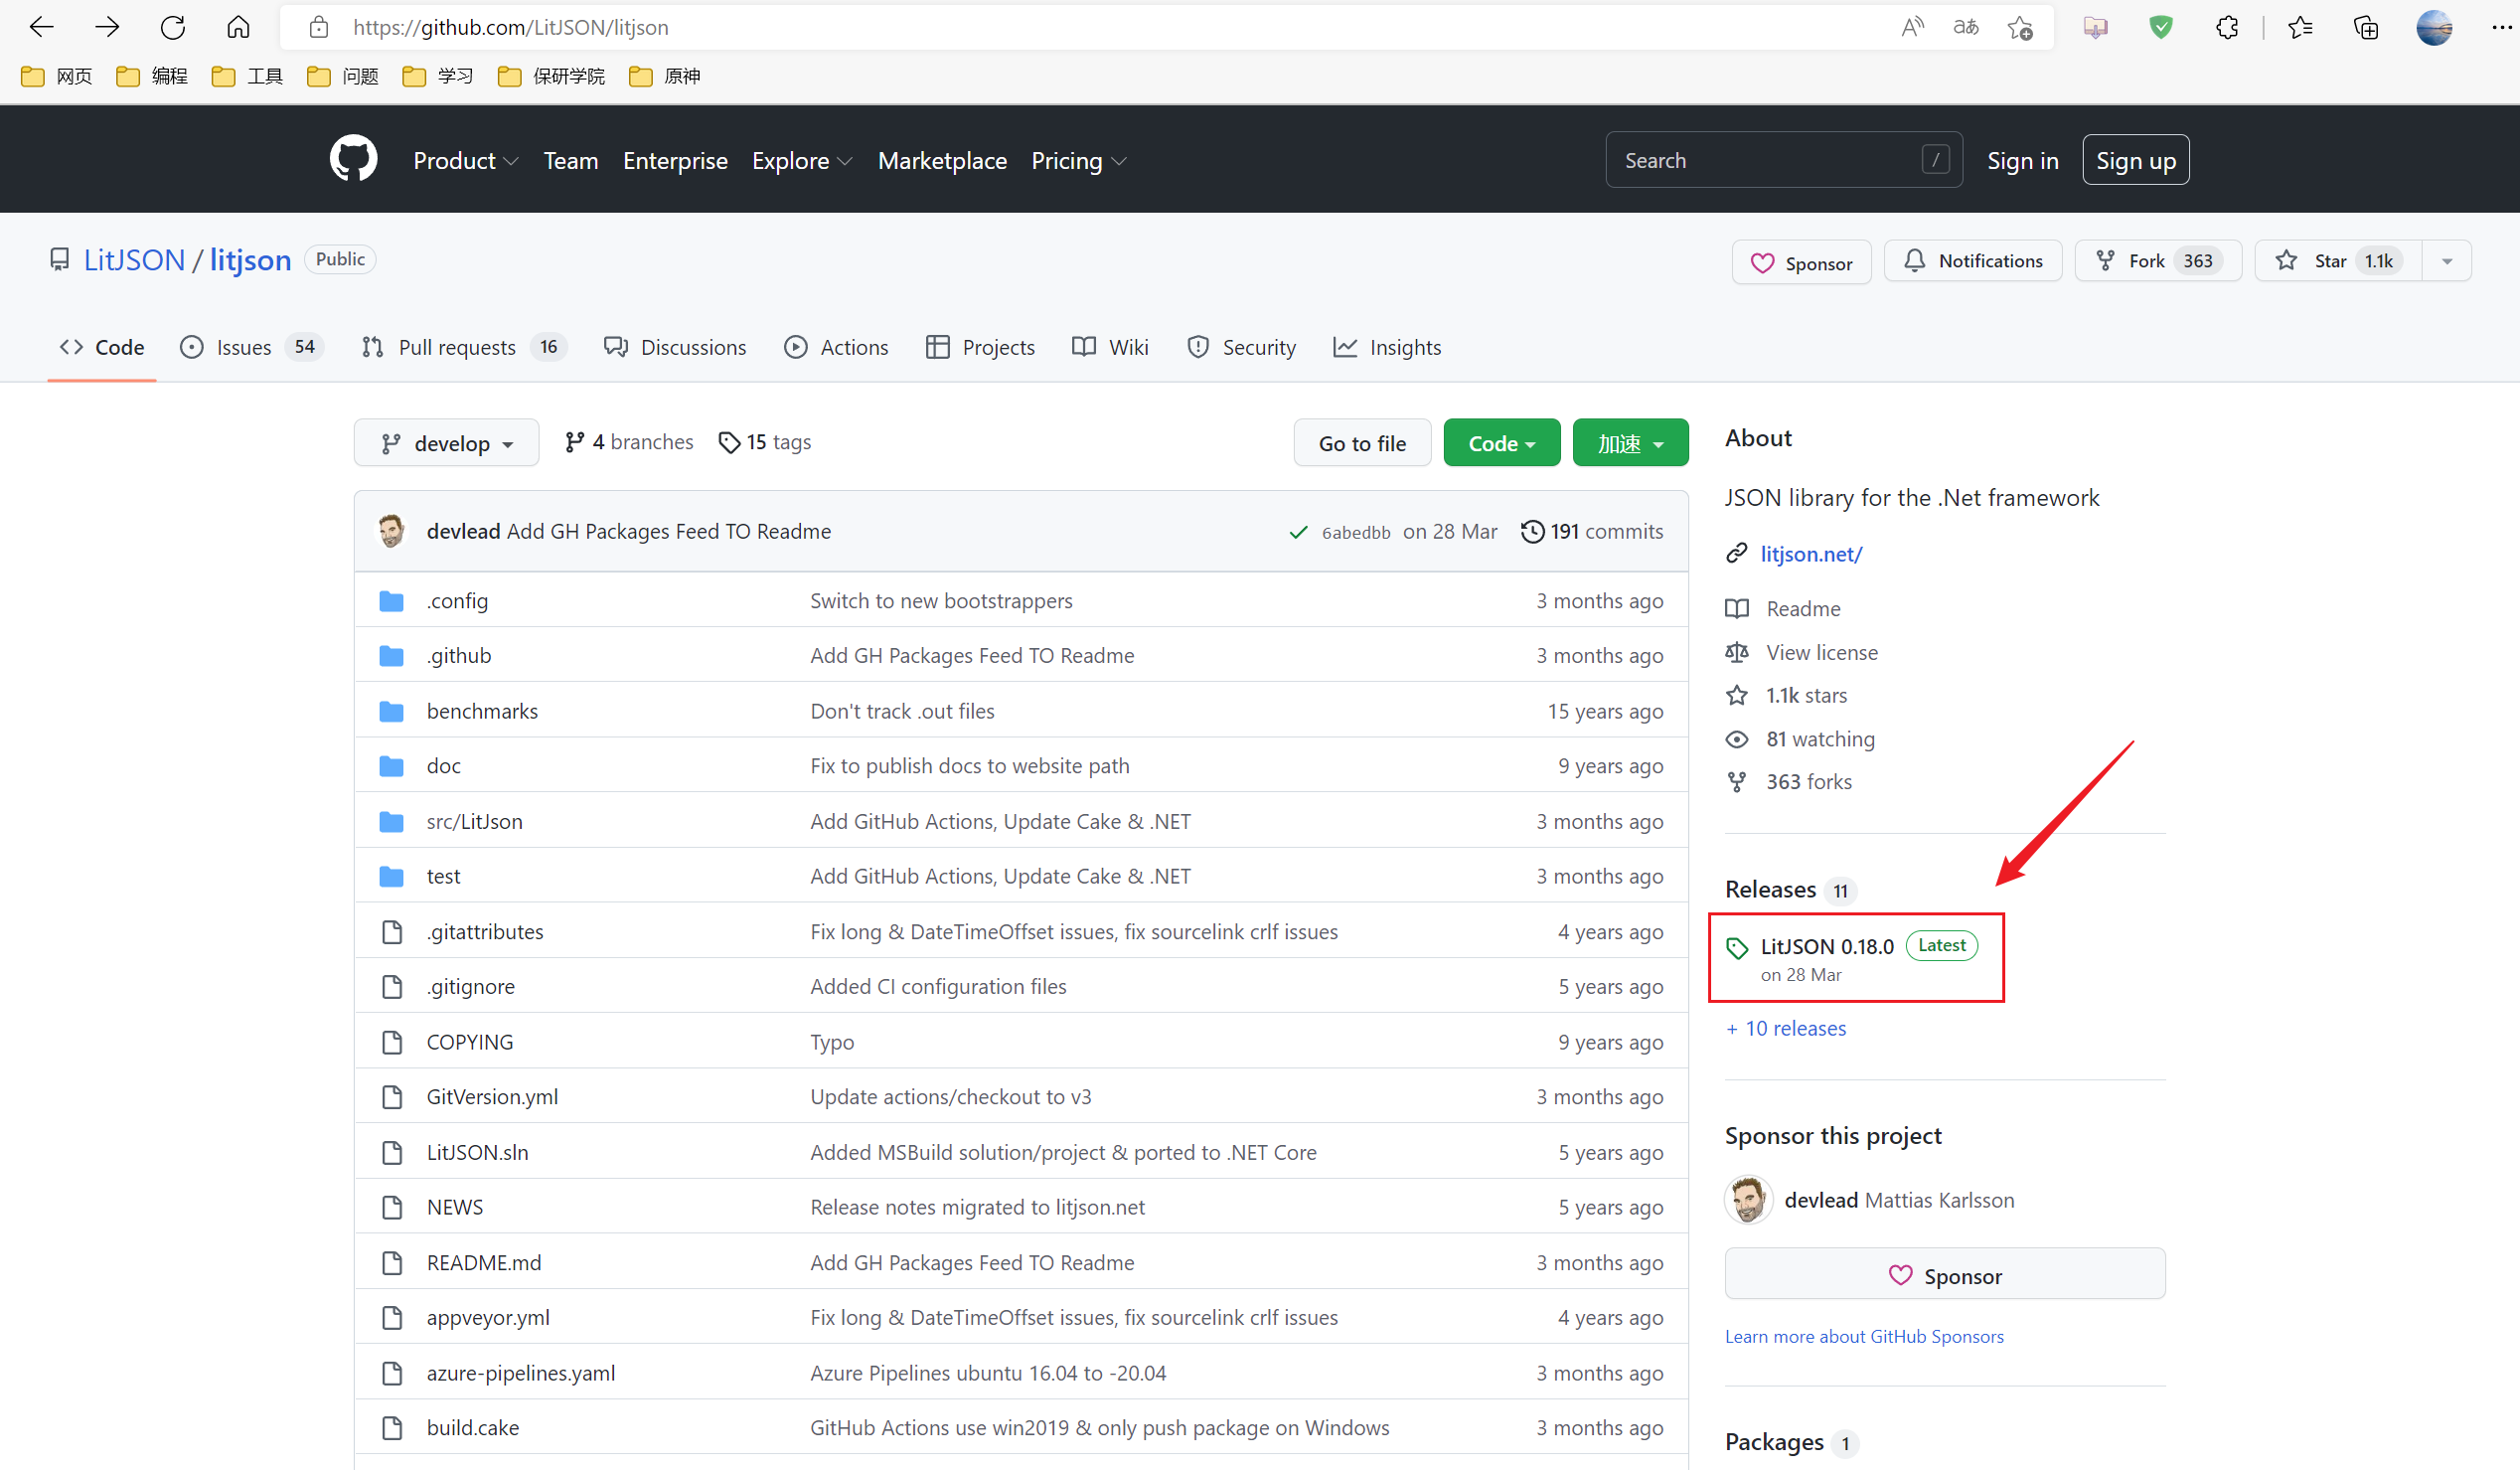Click read aloud icon in address bar
Screen dimensions: 2520x1470
[x=1911, y=27]
